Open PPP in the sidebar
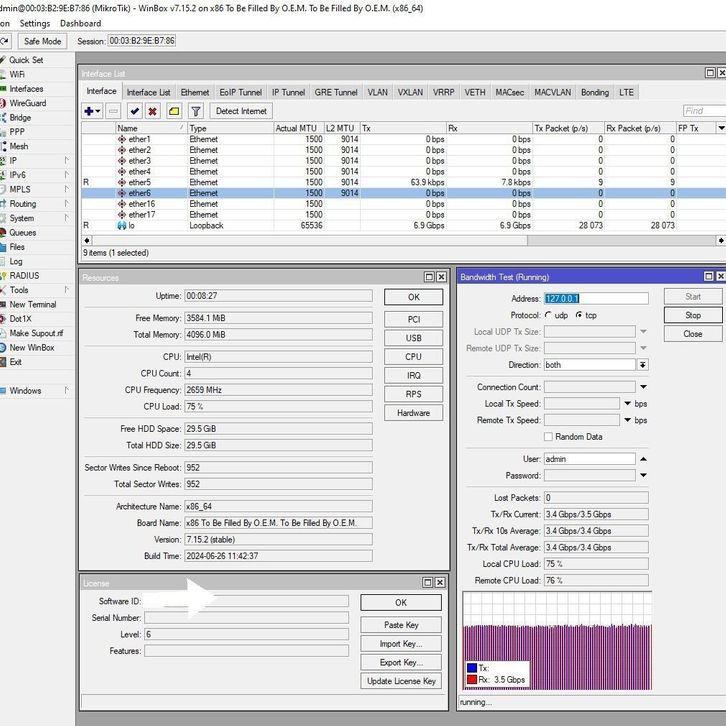The height and width of the screenshot is (726, 726). pos(17,131)
